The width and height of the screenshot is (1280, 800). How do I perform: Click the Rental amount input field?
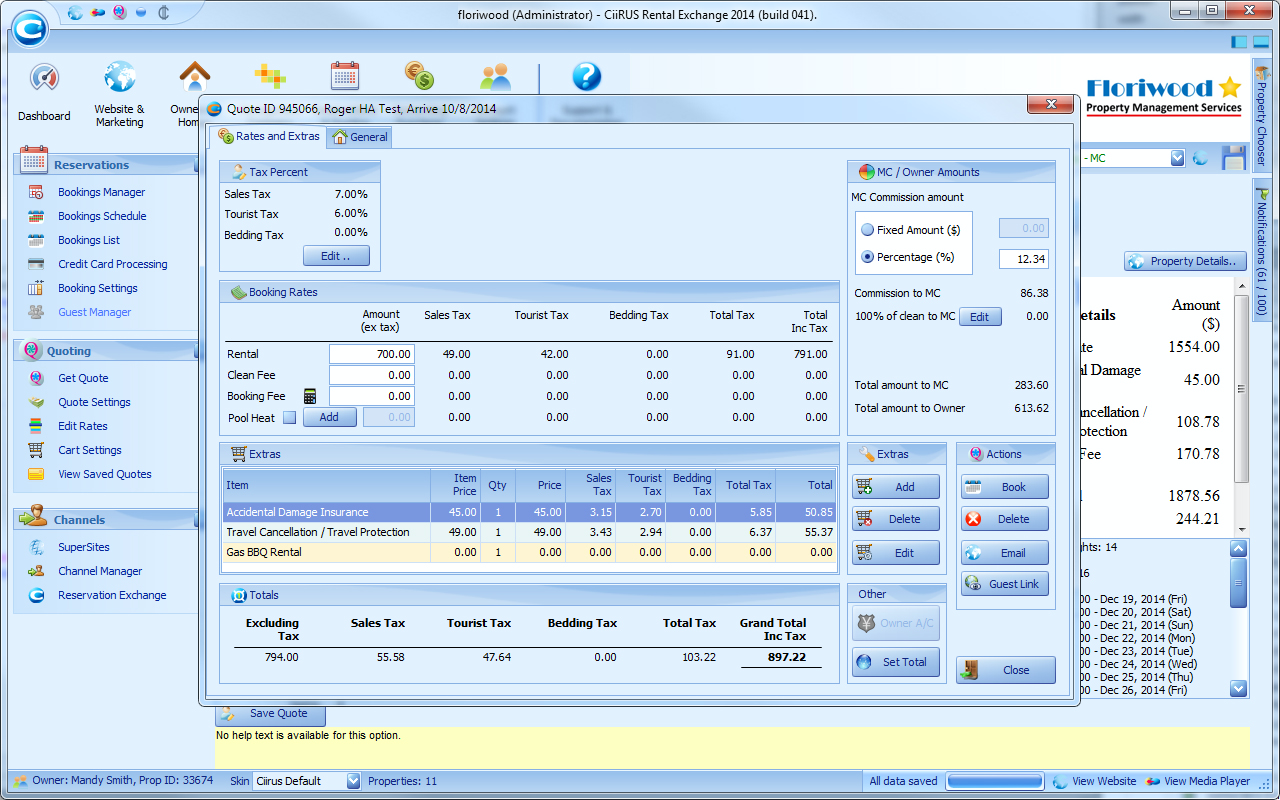pos(372,354)
